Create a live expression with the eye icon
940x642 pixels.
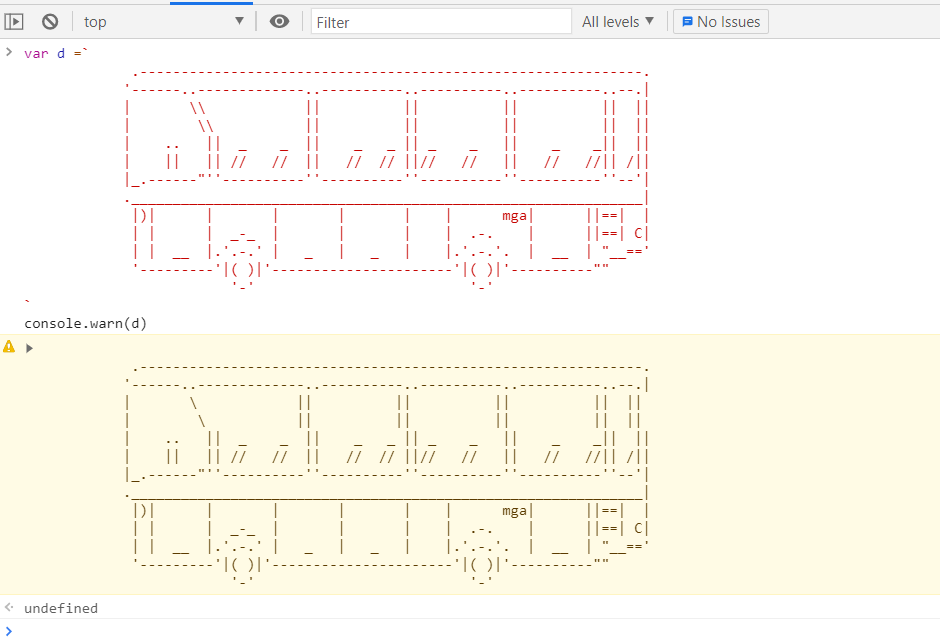click(x=279, y=22)
